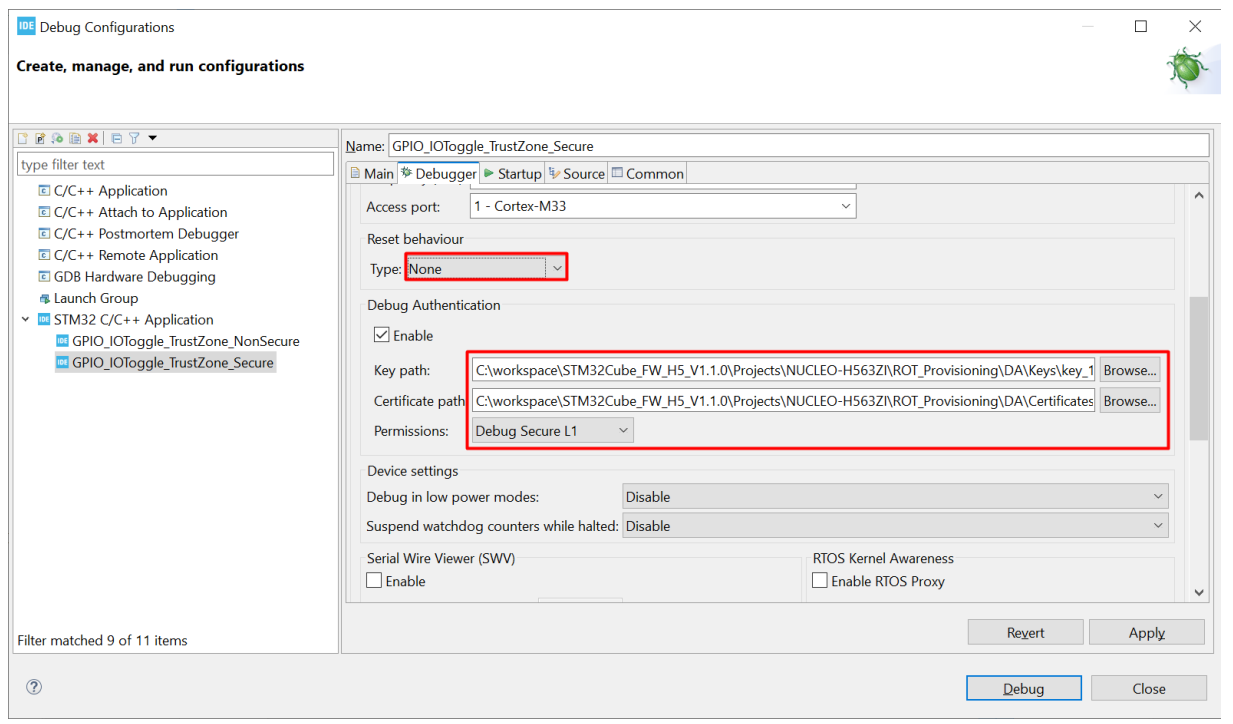
Task: Enable RTOS Proxy checkbox
Action: tap(820, 581)
